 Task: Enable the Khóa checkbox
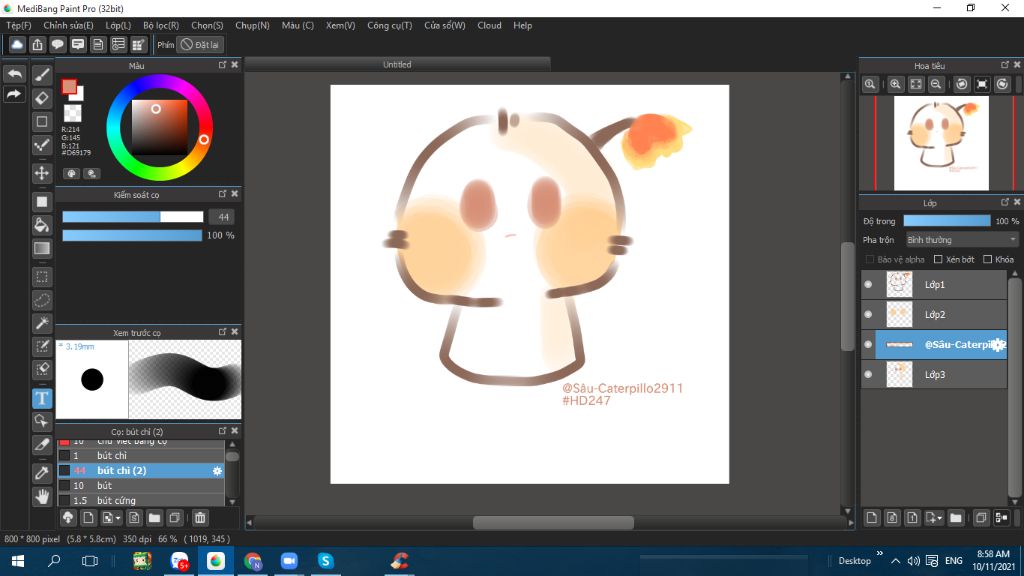click(987, 259)
